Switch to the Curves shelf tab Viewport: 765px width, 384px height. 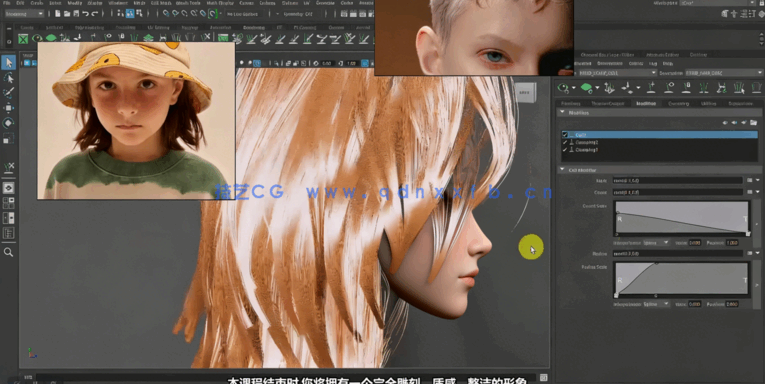click(27, 28)
